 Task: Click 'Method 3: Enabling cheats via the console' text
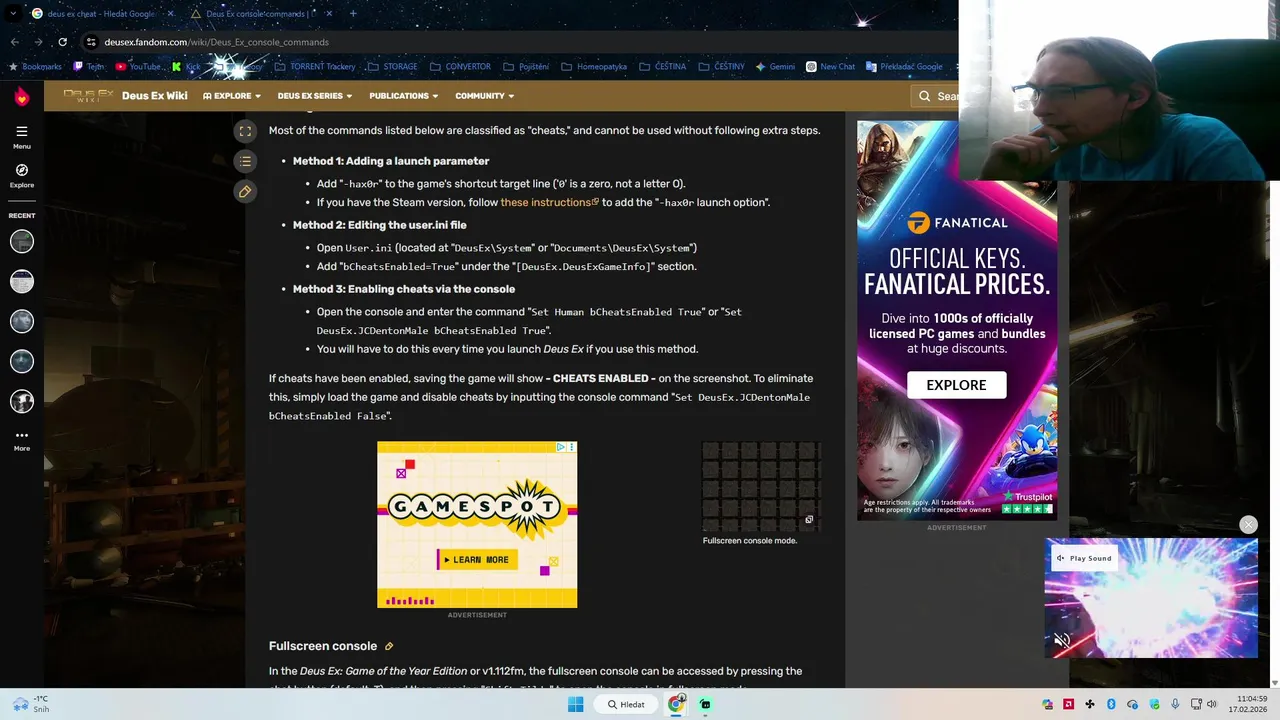[404, 289]
